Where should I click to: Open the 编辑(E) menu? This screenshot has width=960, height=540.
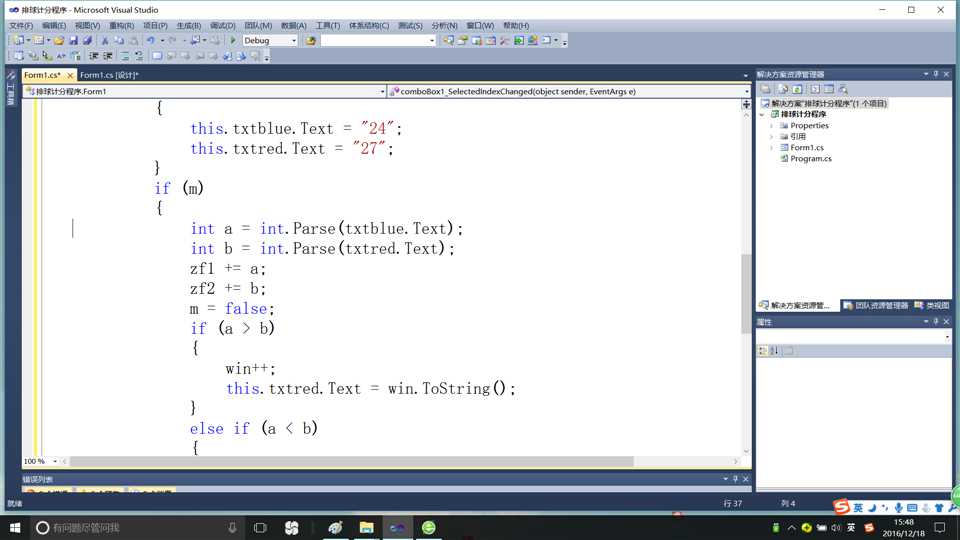(x=54, y=26)
